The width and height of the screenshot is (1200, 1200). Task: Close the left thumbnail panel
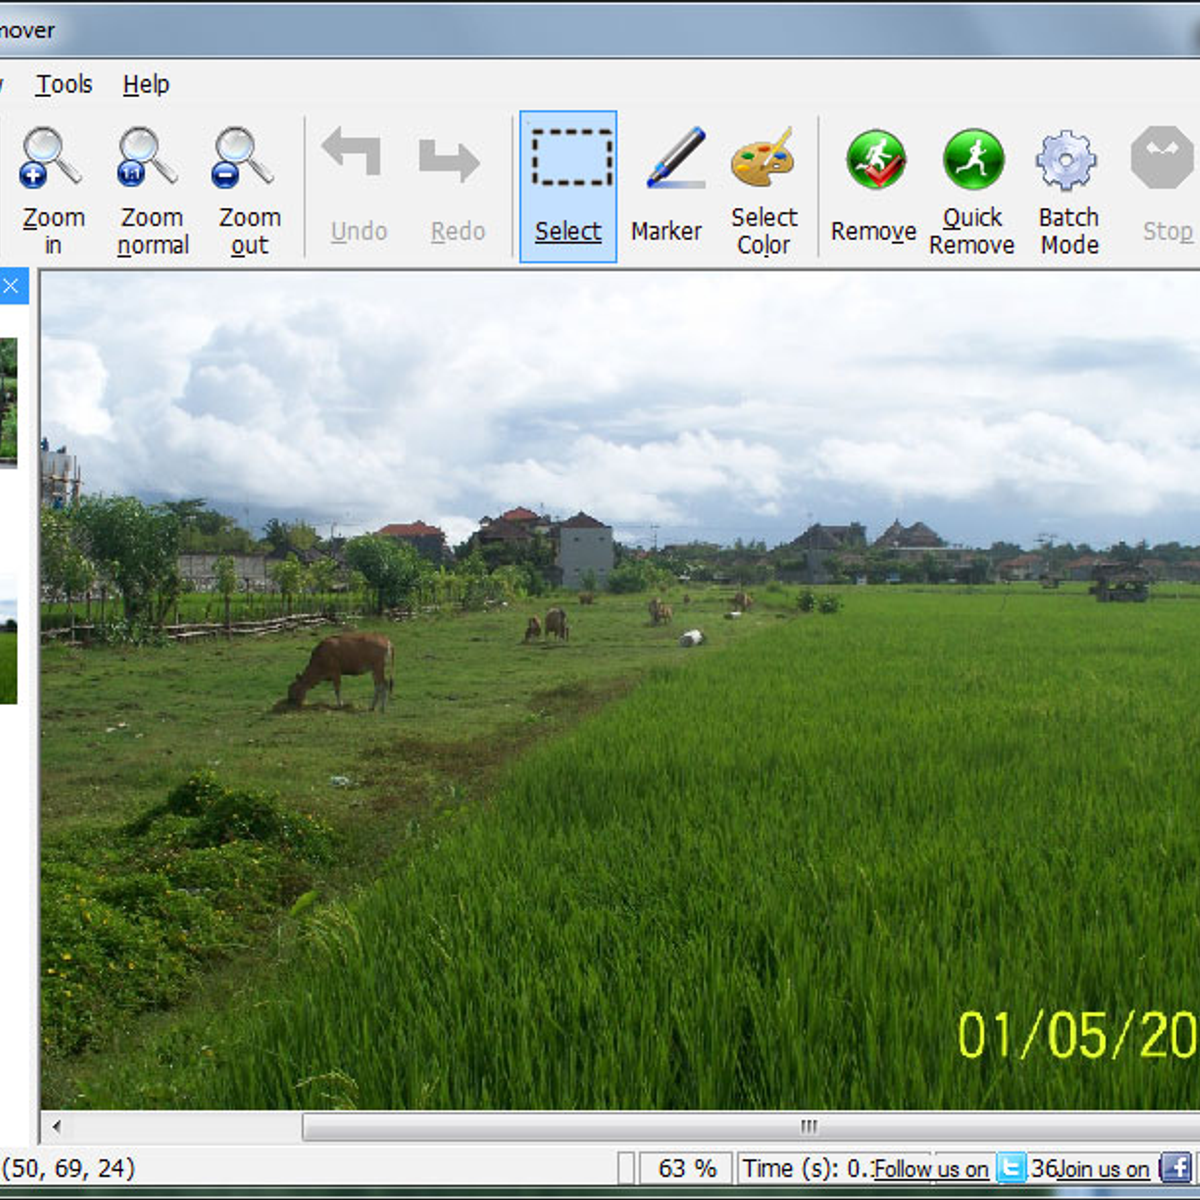(11, 287)
